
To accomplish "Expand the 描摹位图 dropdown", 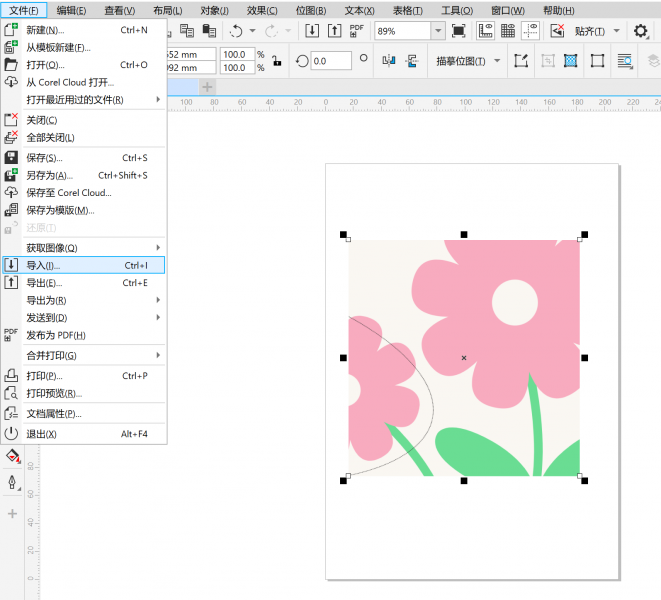I will tap(497, 61).
